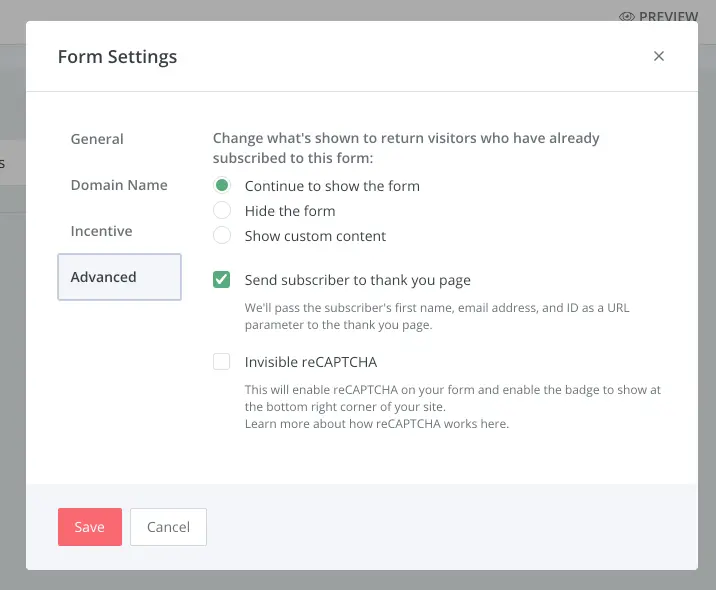Image resolution: width=716 pixels, height=590 pixels.
Task: Enable the Invisible reCAPTCHA checkbox
Action: point(222,362)
